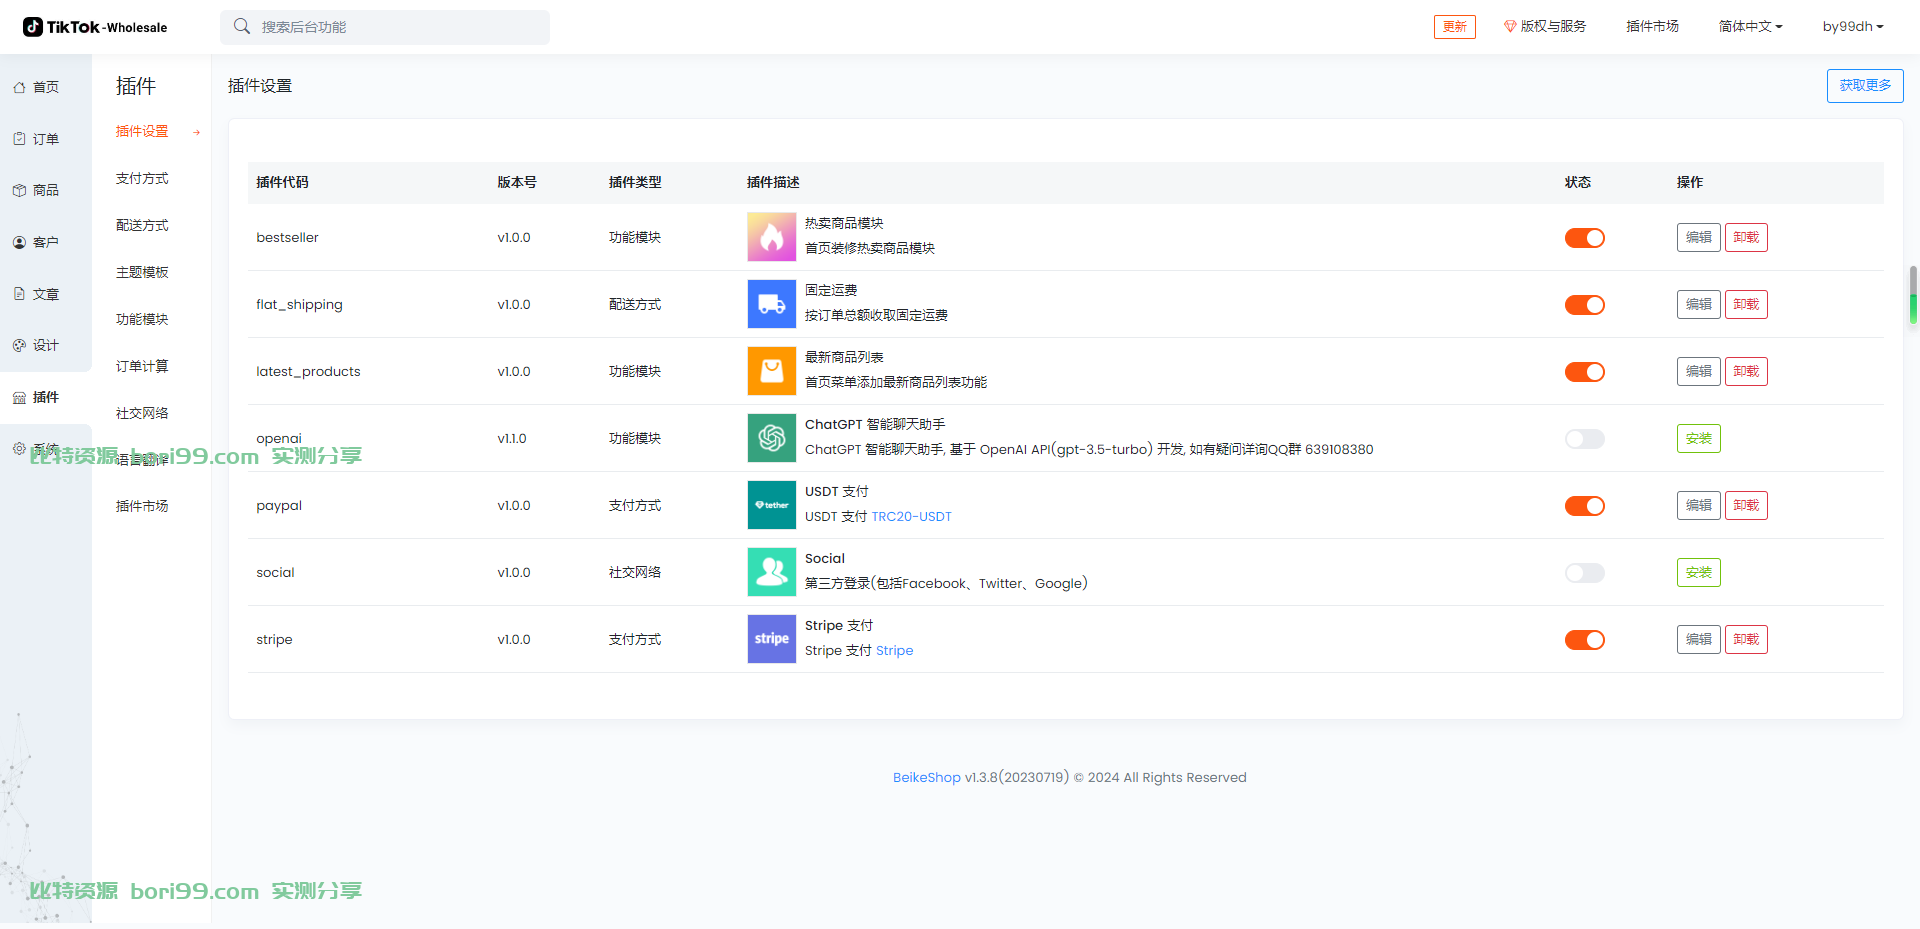Toggle the openai plugin status switch
This screenshot has height=929, width=1920.
click(1585, 439)
